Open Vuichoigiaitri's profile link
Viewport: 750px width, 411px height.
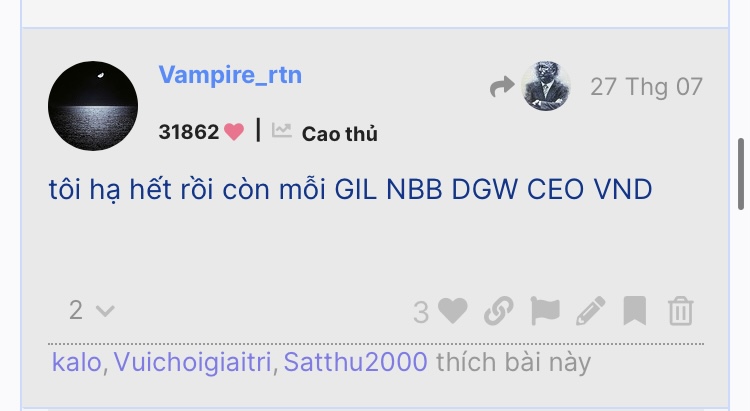tap(192, 362)
